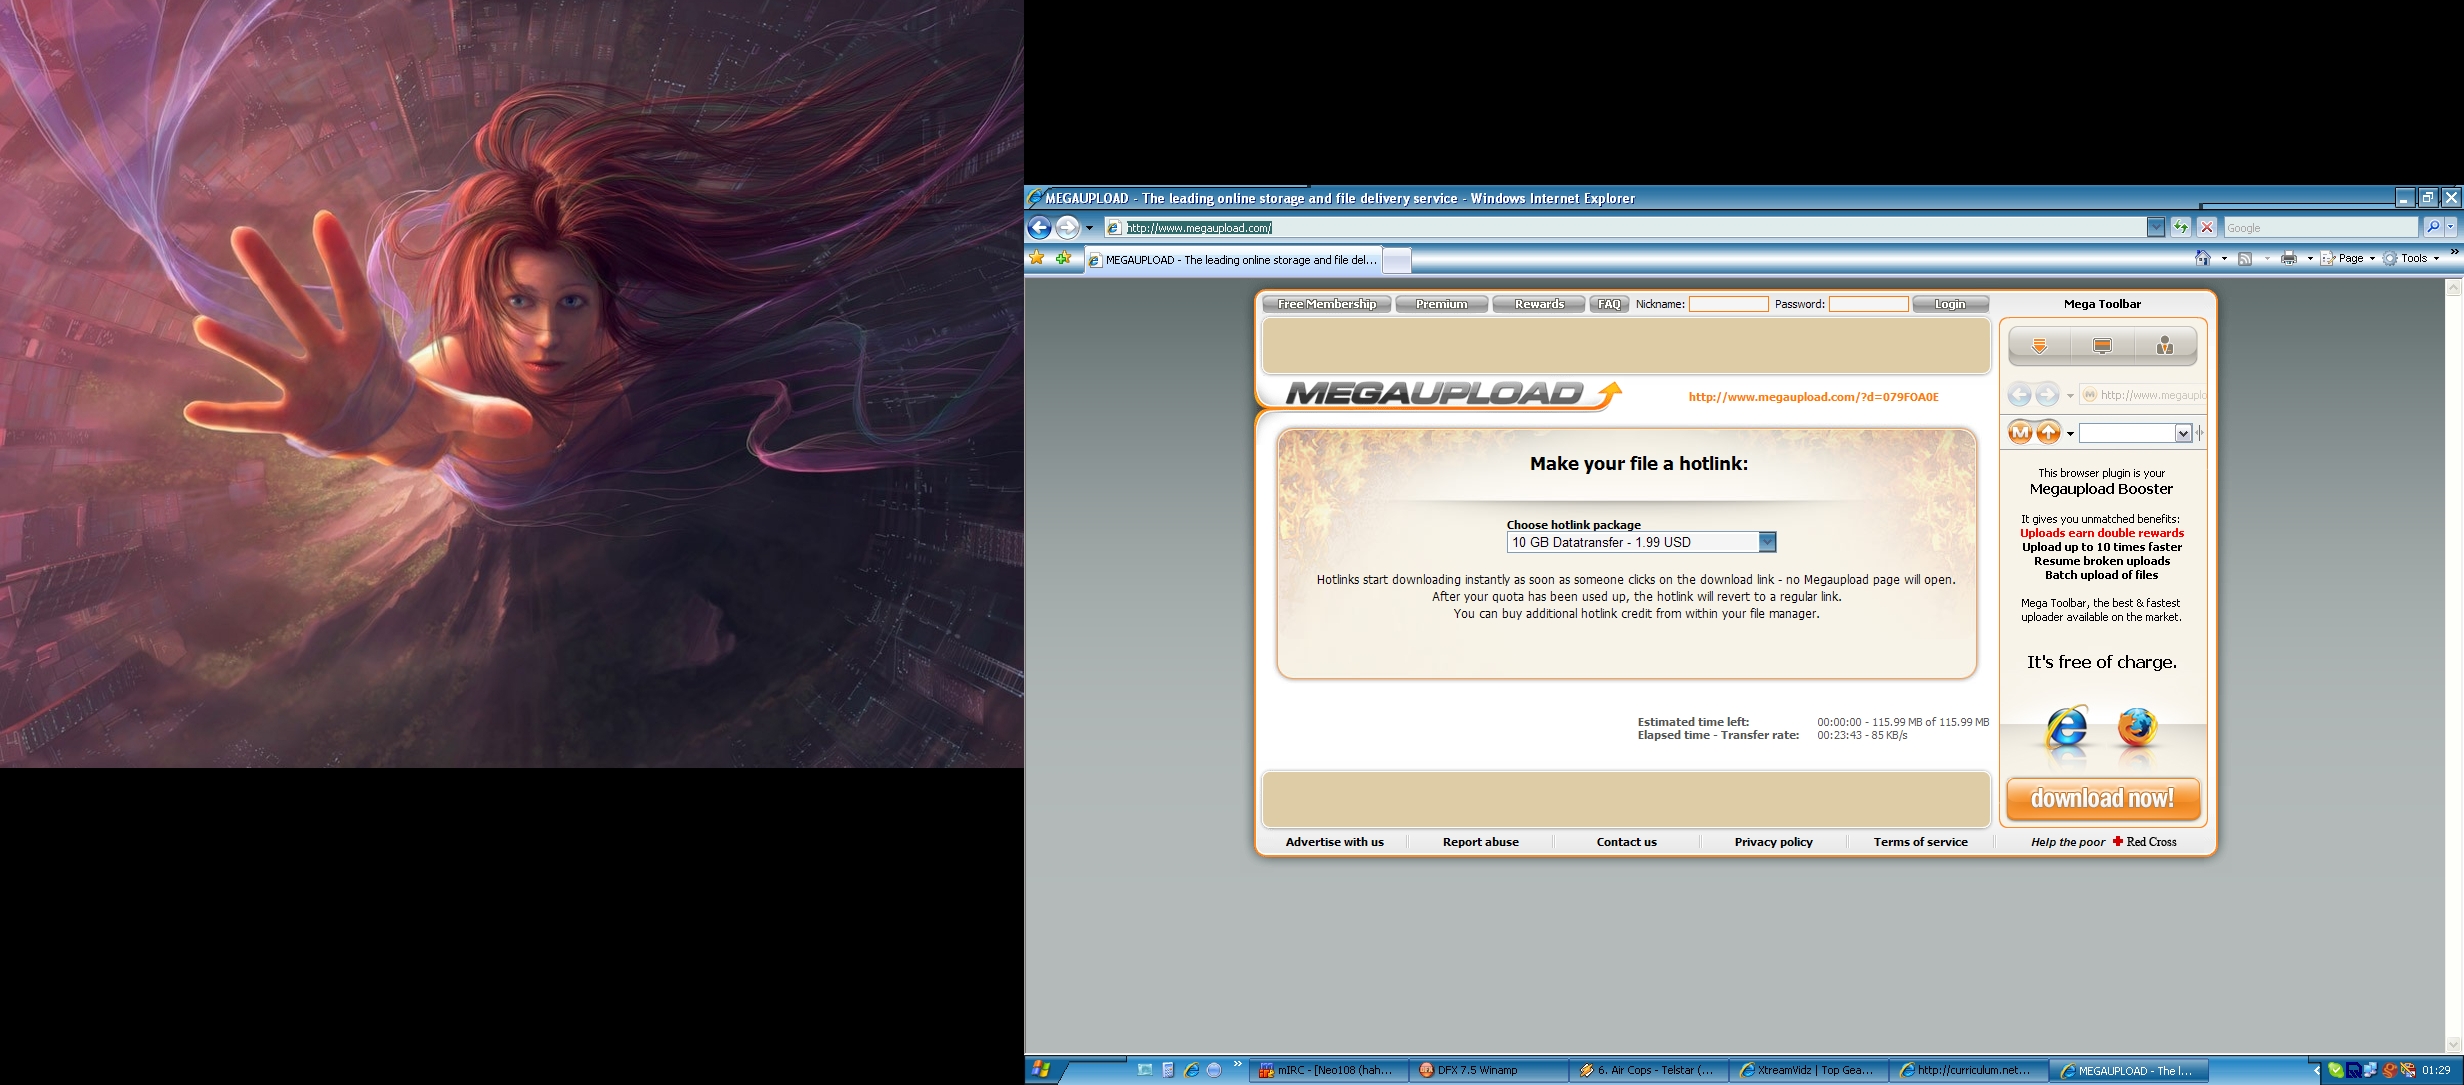Click the IE back navigation button
This screenshot has height=1085, width=2464.
click(1039, 228)
